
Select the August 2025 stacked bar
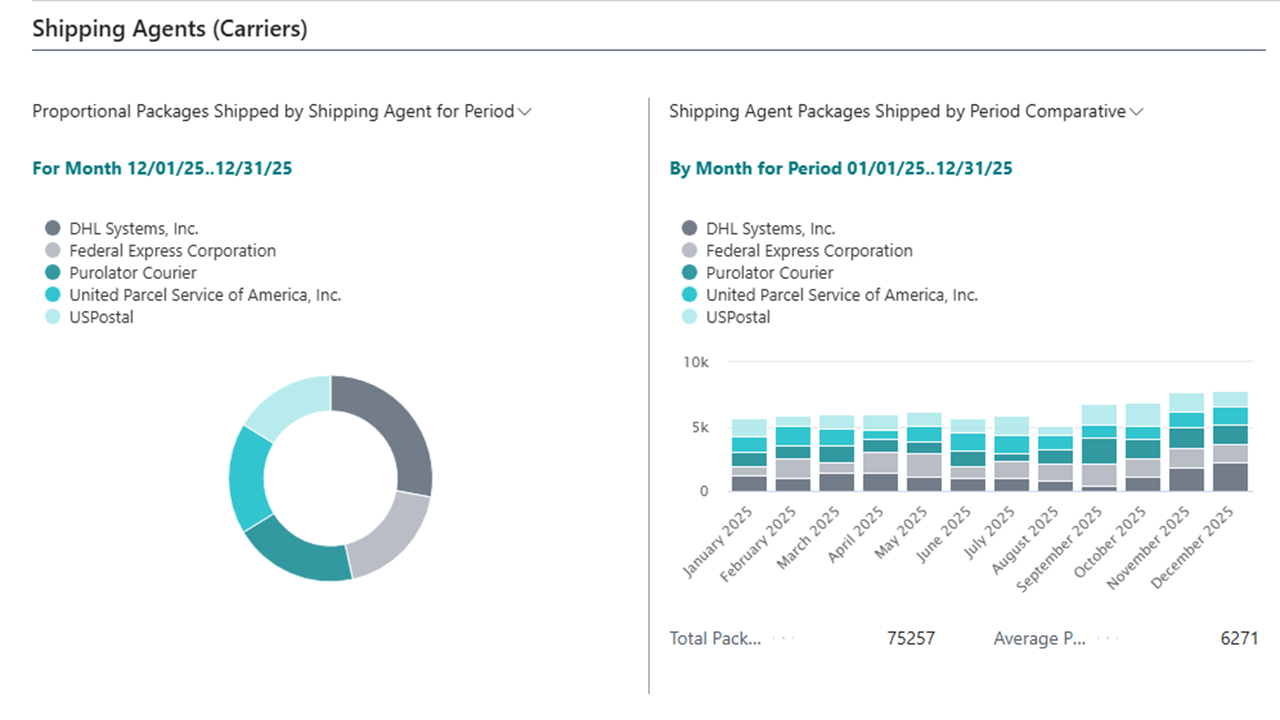tap(1056, 459)
